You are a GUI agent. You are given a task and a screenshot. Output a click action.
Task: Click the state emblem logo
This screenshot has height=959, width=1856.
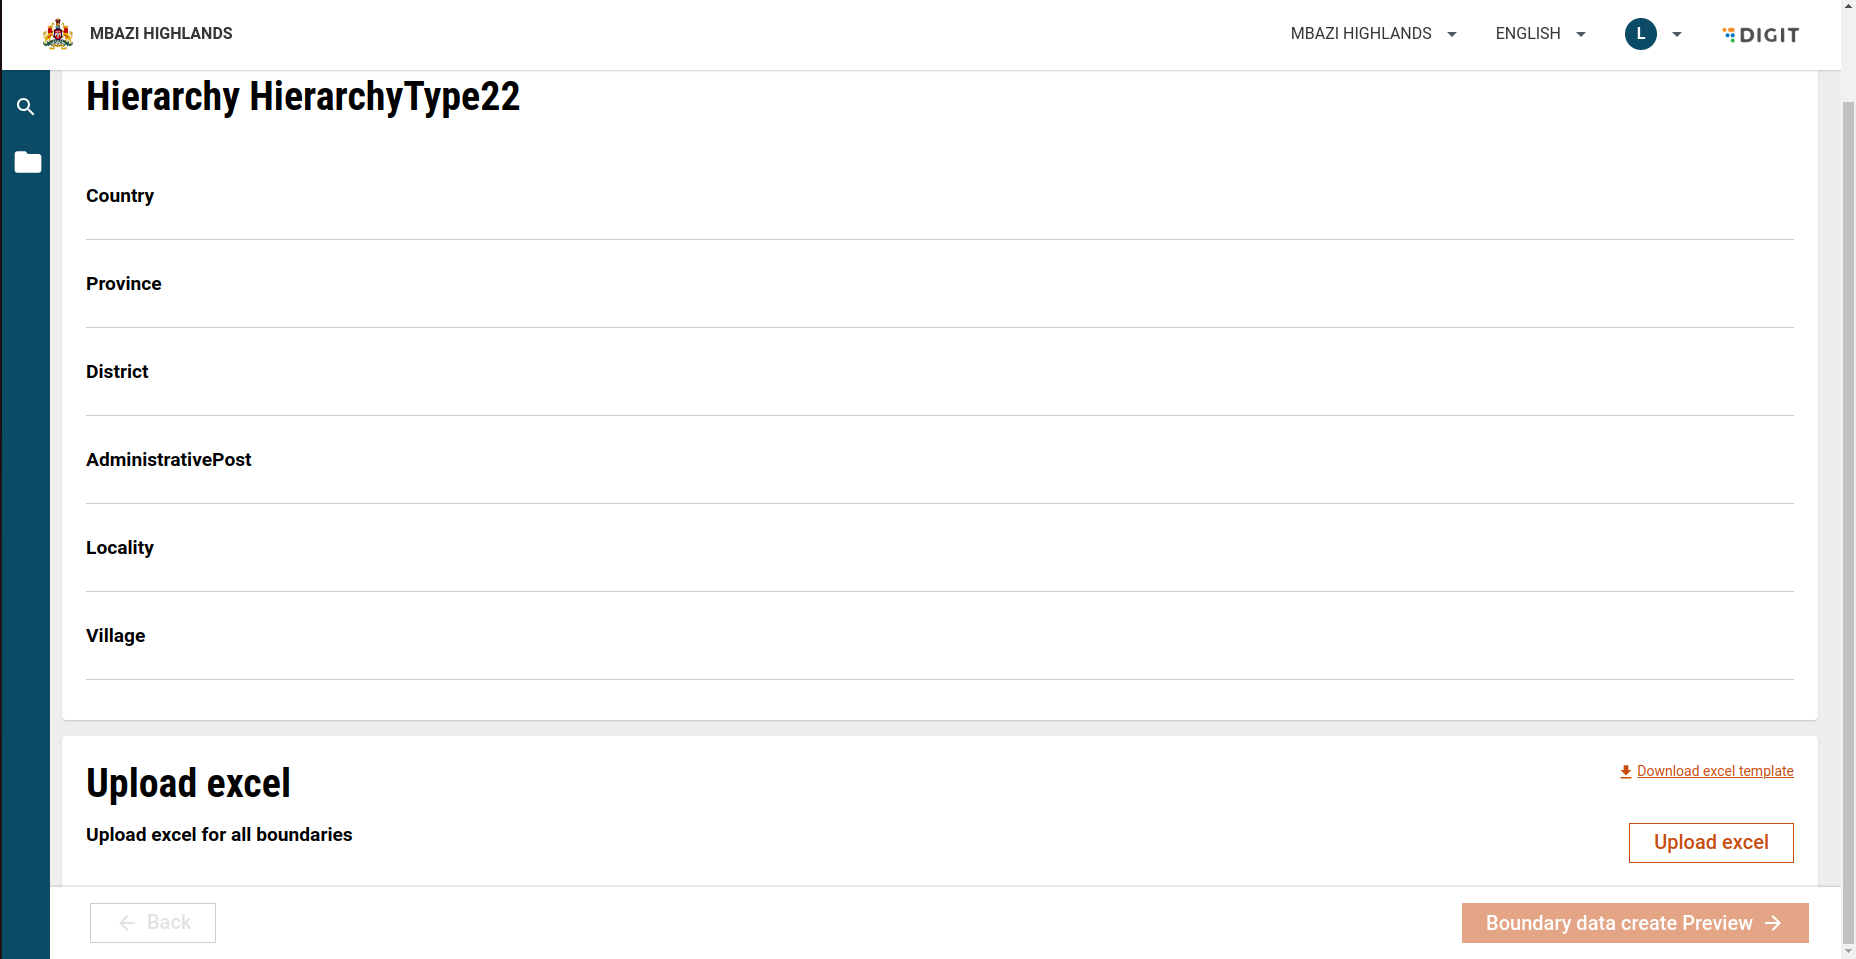tap(58, 34)
